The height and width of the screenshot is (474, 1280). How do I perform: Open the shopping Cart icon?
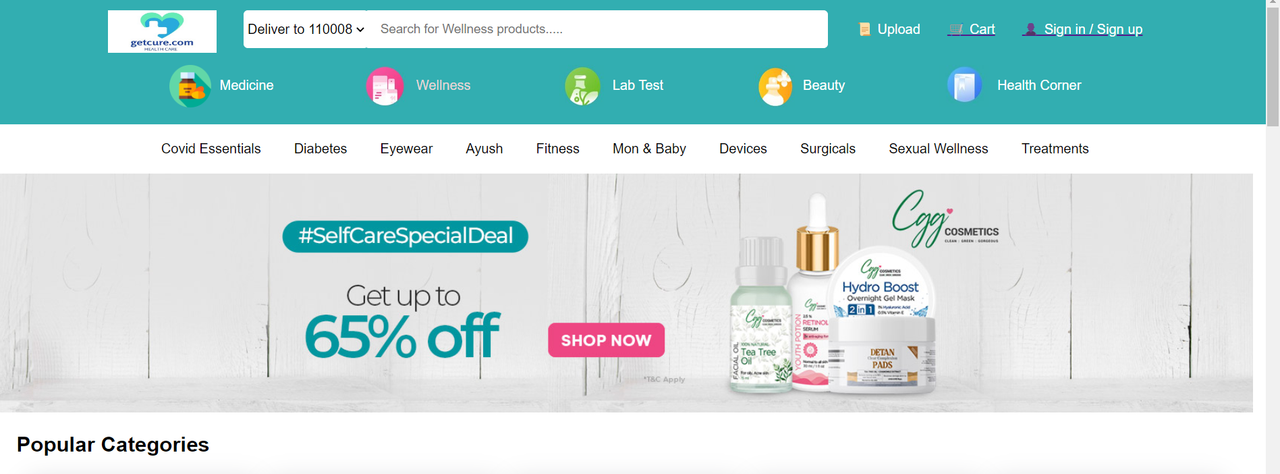tap(956, 30)
